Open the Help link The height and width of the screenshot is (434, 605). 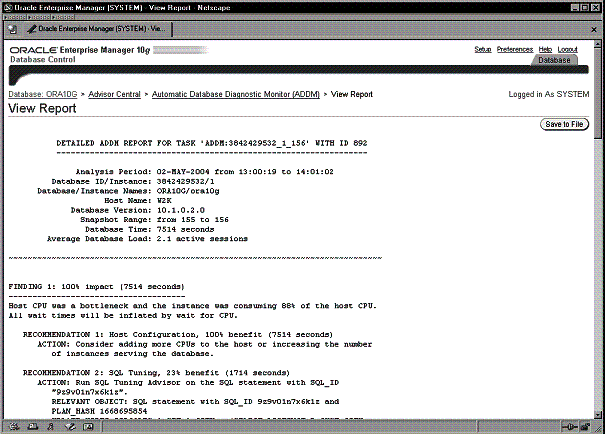click(x=545, y=49)
